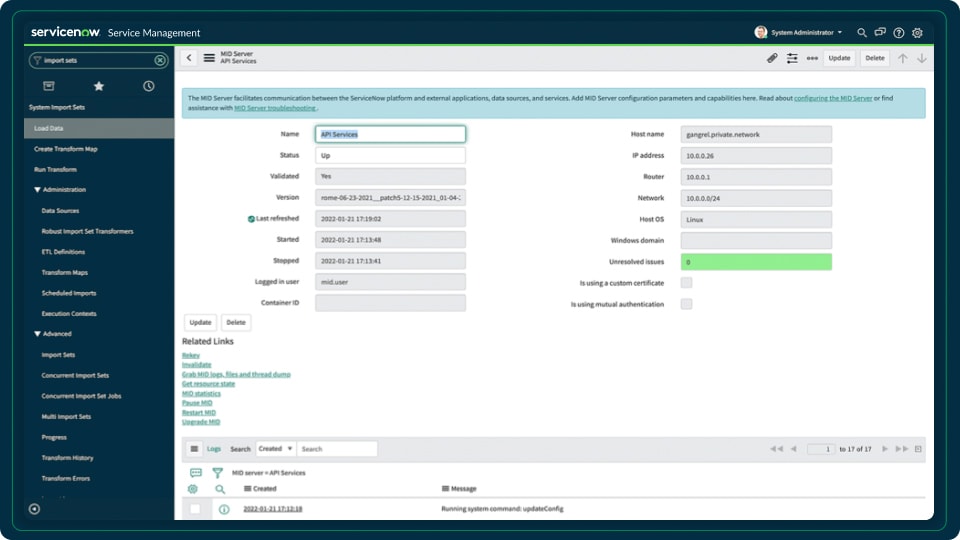This screenshot has width=960, height=540.
Task: Go to next record down arrow
Action: 921,58
